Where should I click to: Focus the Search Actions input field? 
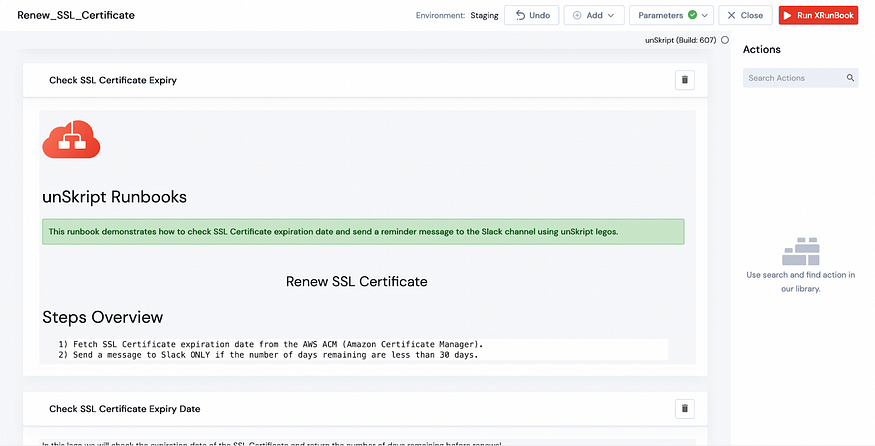point(800,78)
